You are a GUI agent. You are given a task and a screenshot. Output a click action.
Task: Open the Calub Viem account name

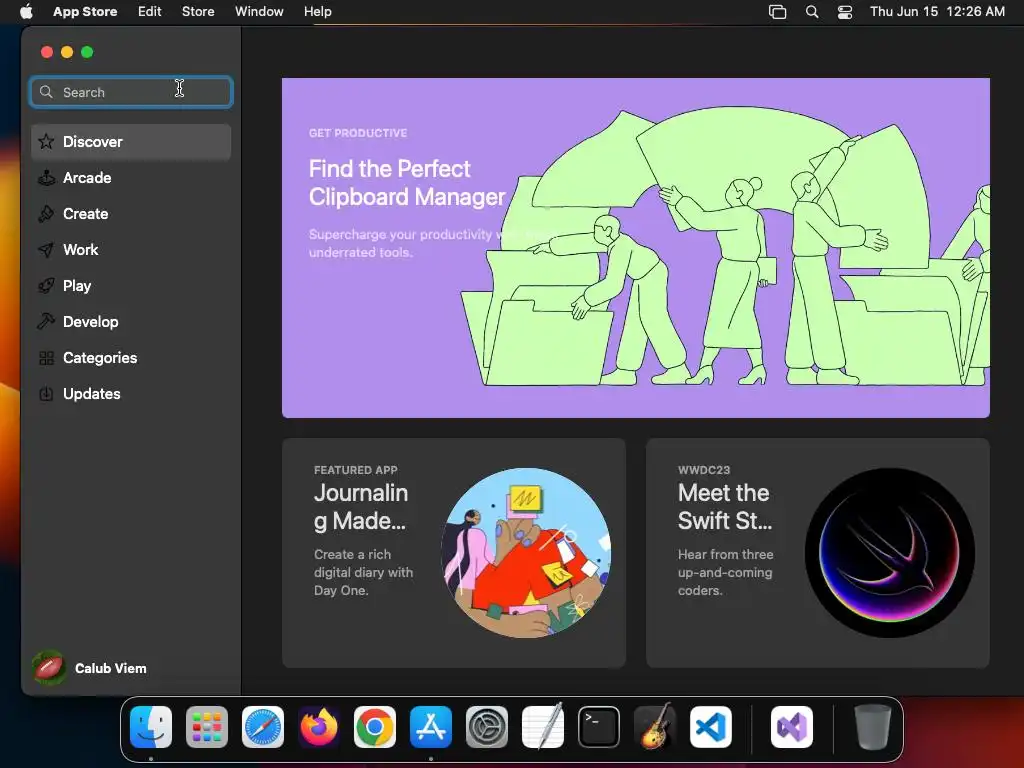[110, 668]
